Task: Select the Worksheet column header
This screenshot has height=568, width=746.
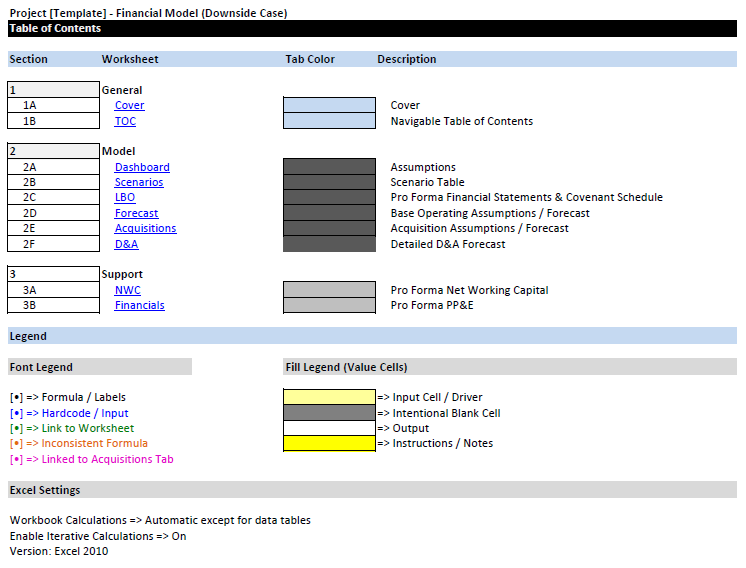Action: (130, 59)
